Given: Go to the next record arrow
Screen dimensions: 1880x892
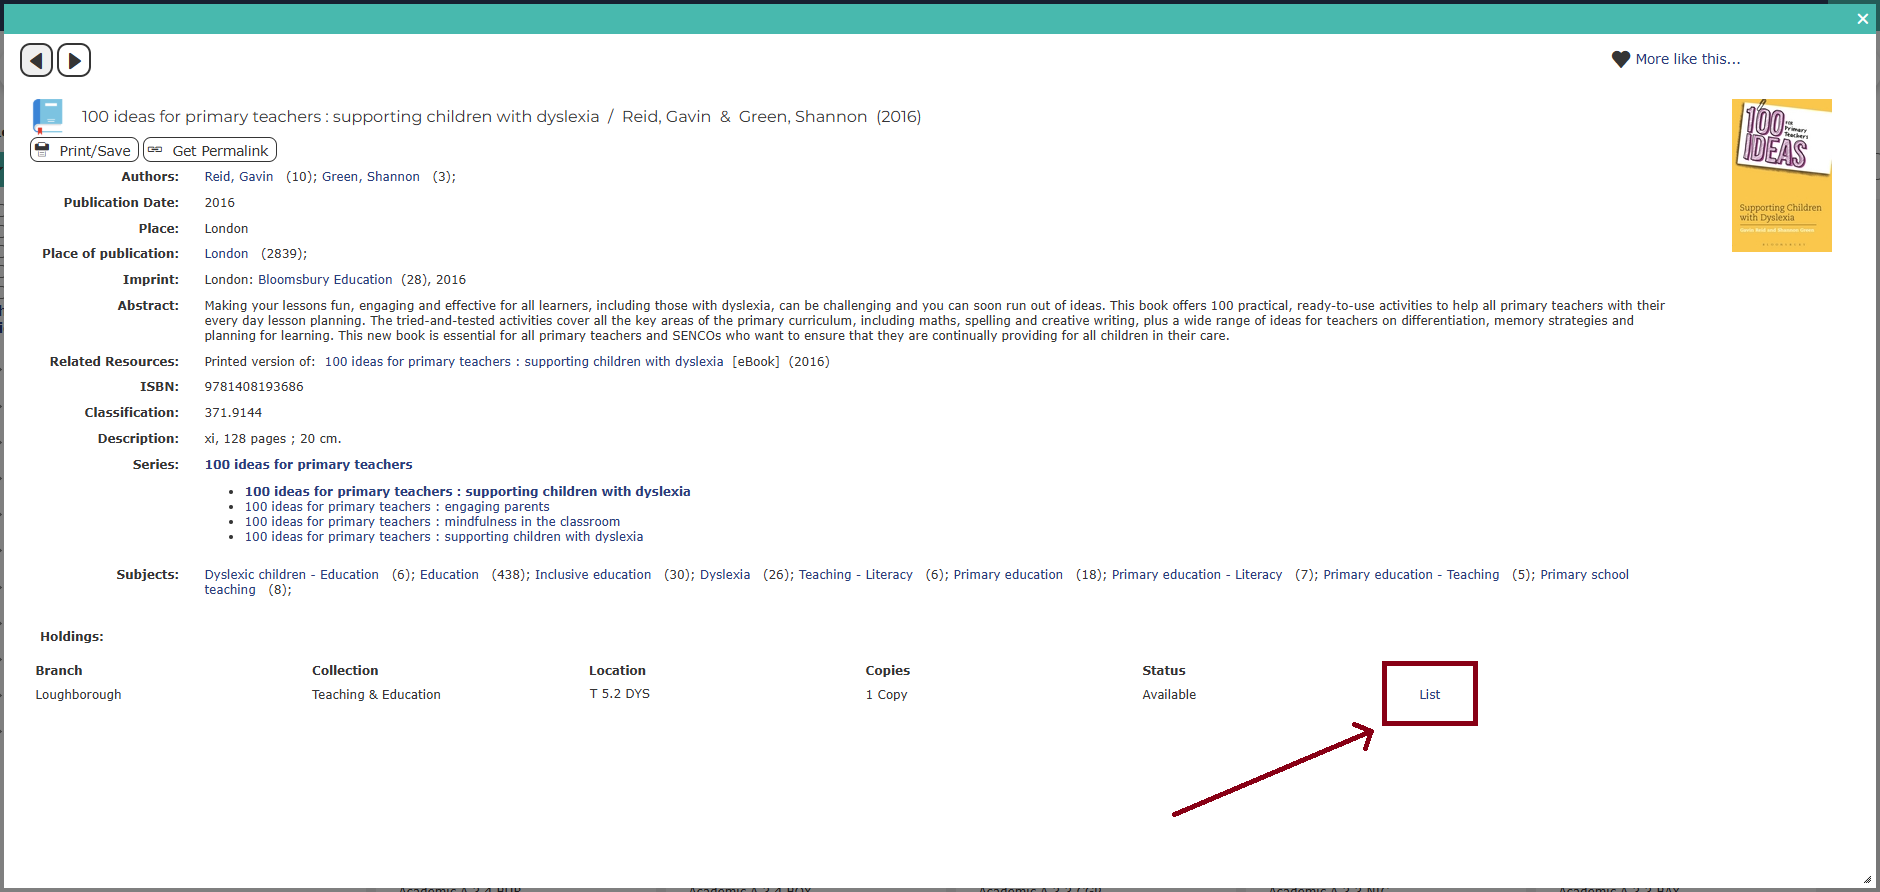Looking at the screenshot, I should tap(74, 61).
